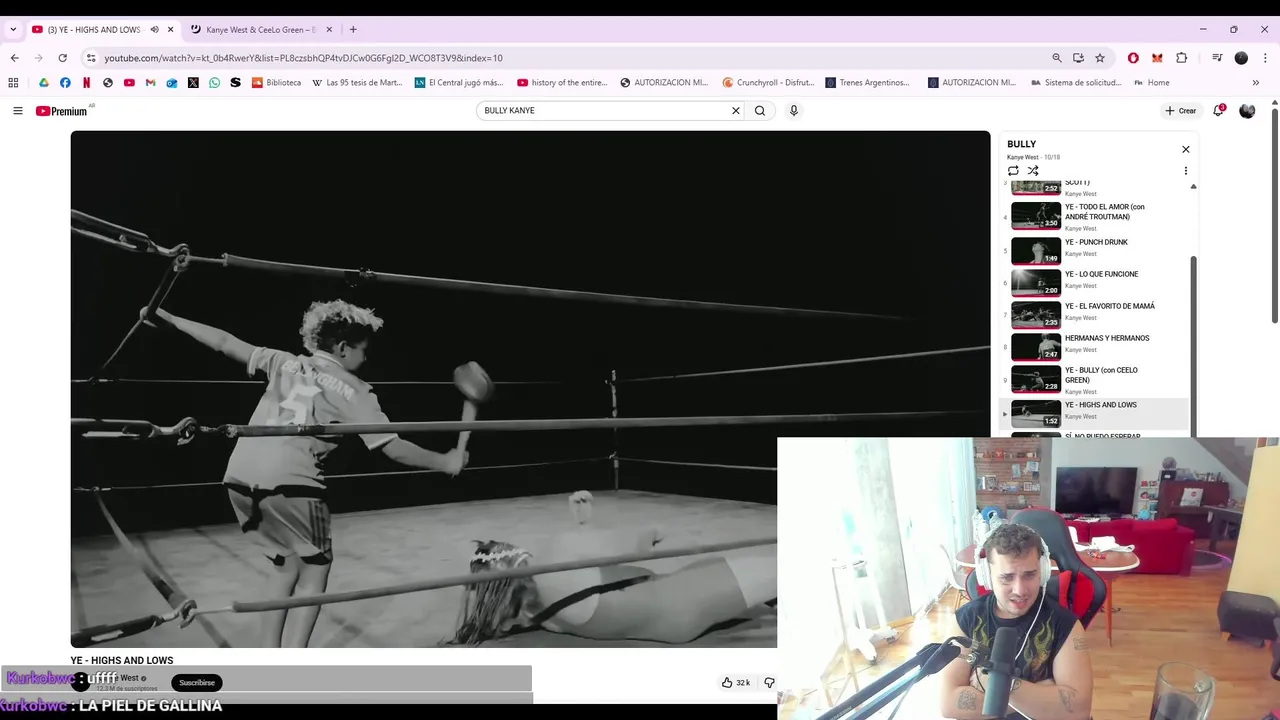Image resolution: width=1280 pixels, height=720 pixels.
Task: Bookmark this page with the star icon
Action: pyautogui.click(x=1100, y=58)
